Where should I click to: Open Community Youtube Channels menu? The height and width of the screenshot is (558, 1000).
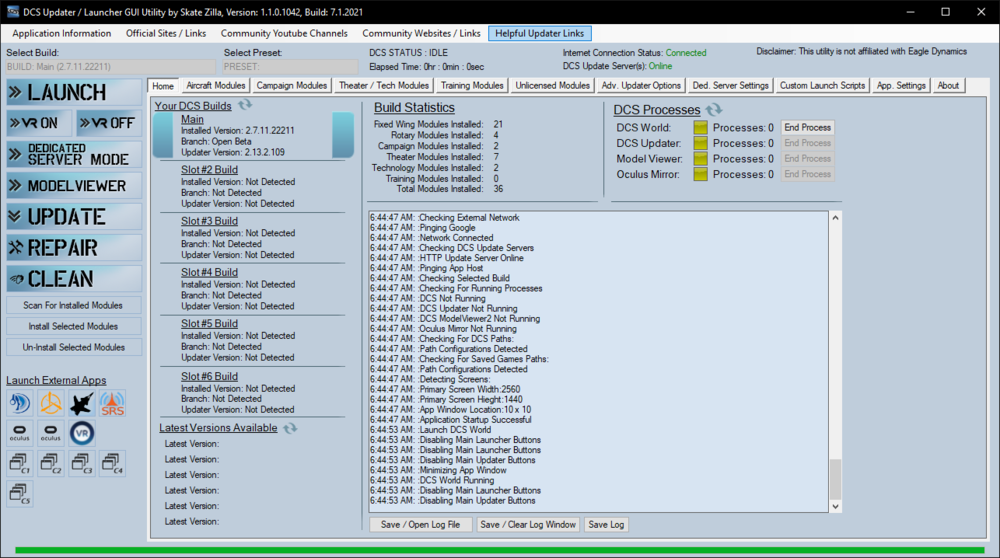284,33
